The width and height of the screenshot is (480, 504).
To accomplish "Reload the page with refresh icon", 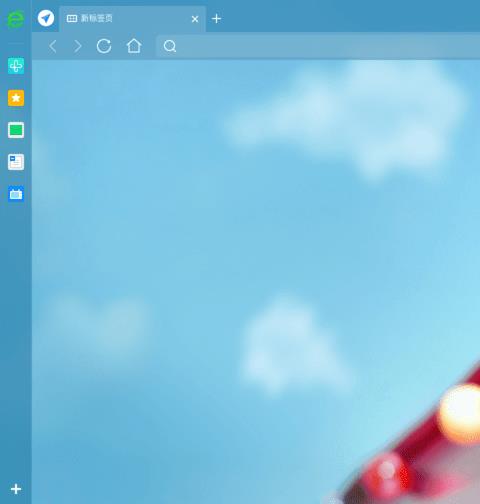I will (x=104, y=46).
